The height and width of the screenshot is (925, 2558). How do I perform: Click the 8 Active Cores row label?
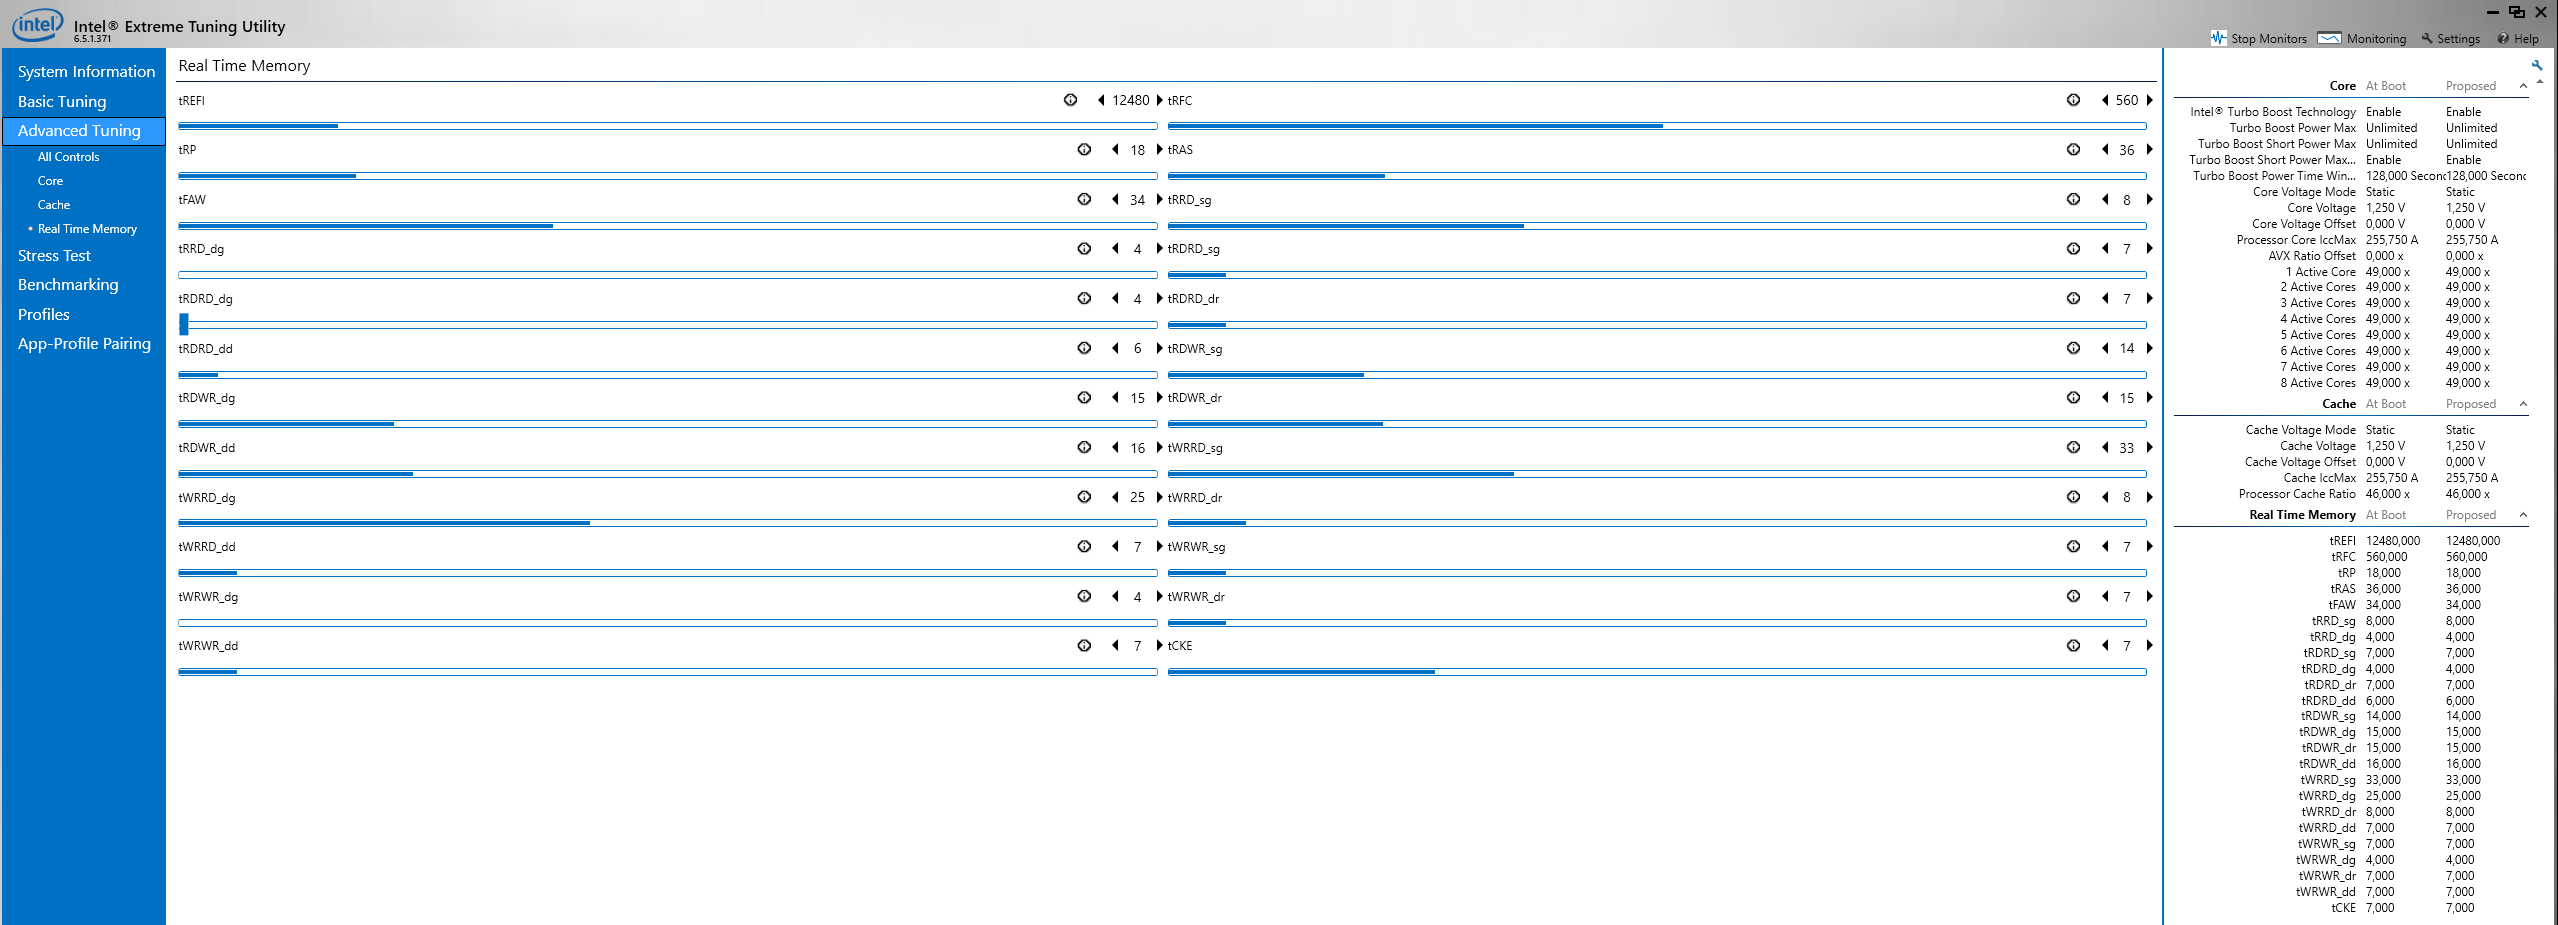2318,383
